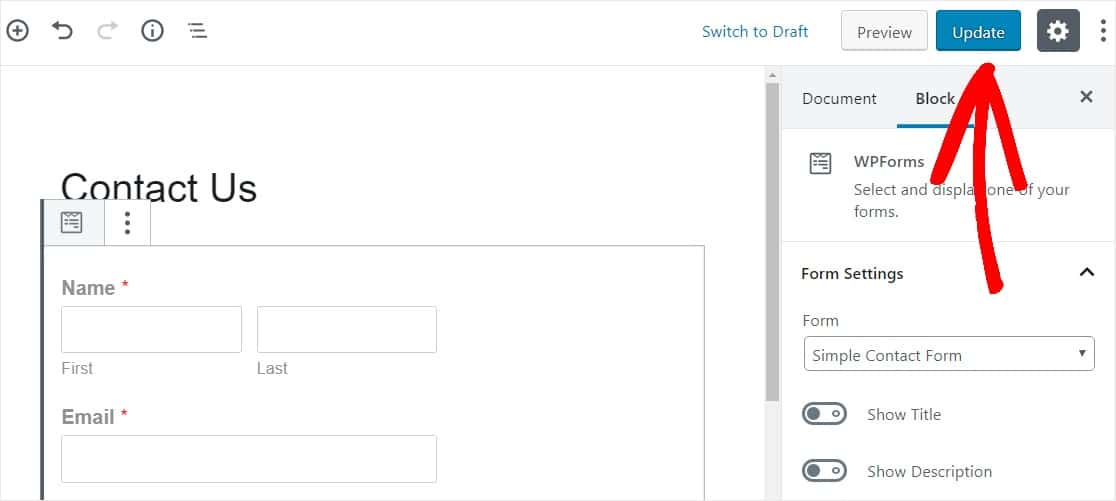Open more tools vertical dots menu
The width and height of the screenshot is (1116, 501).
pyautogui.click(x=1103, y=31)
